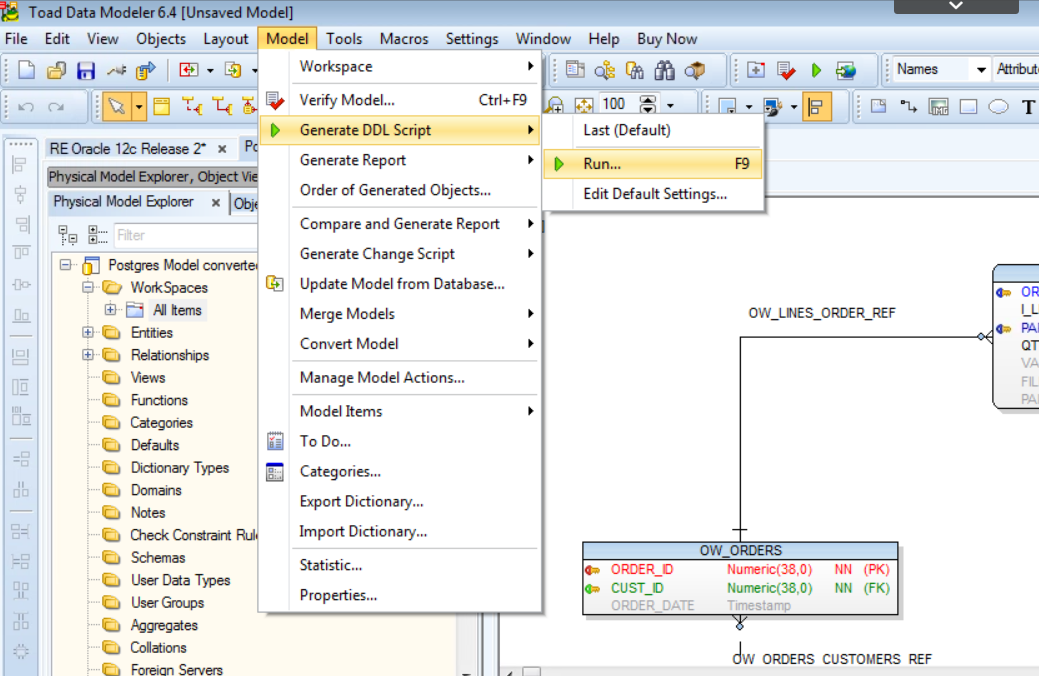Click the CUST_ID attribute in OW_ORDERS
Image resolution: width=1039 pixels, height=676 pixels.
[x=637, y=588]
